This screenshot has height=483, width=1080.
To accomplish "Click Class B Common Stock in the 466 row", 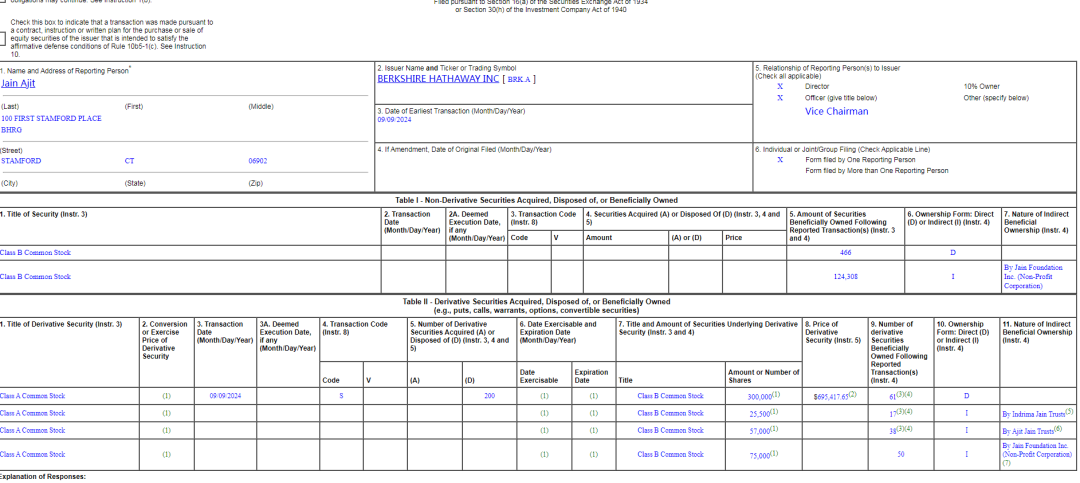I will point(35,253).
